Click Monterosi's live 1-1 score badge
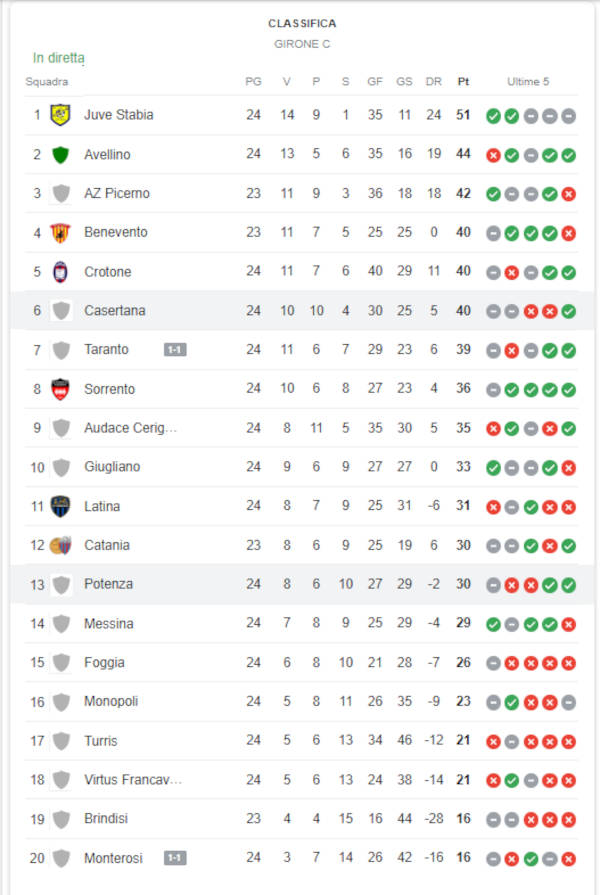 click(175, 858)
